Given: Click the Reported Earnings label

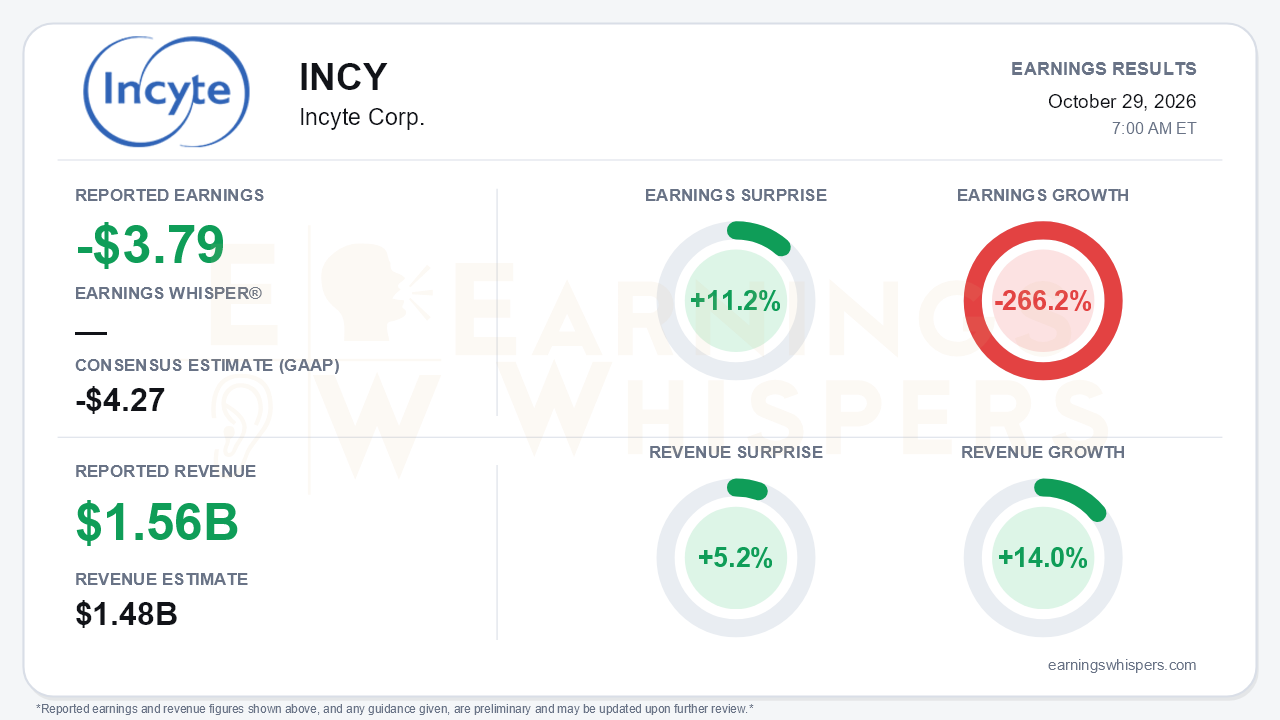Looking at the screenshot, I should click(x=170, y=195).
